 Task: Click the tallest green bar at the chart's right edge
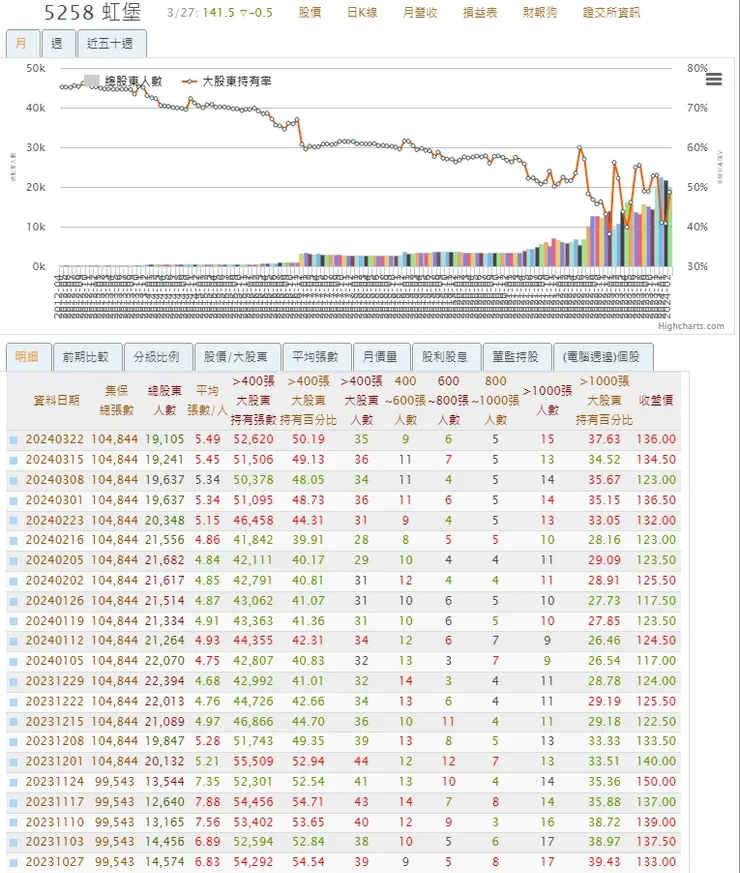(x=668, y=230)
